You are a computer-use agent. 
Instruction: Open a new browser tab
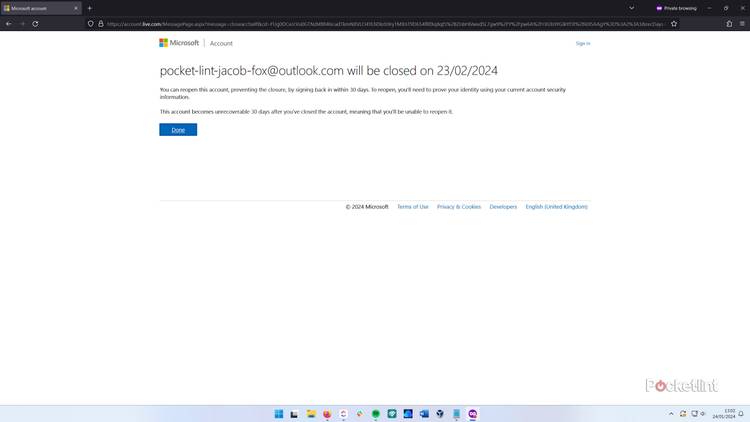pyautogui.click(x=89, y=8)
